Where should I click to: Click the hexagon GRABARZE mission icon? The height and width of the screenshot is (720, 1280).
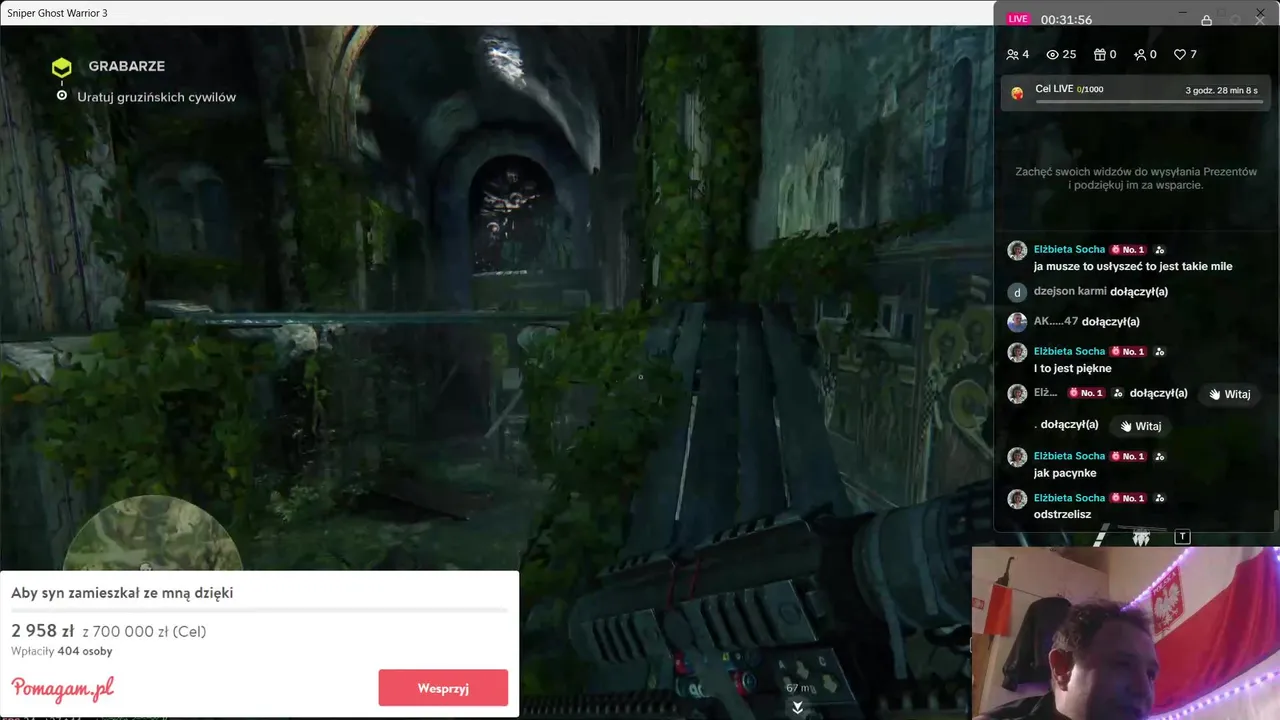[62, 67]
